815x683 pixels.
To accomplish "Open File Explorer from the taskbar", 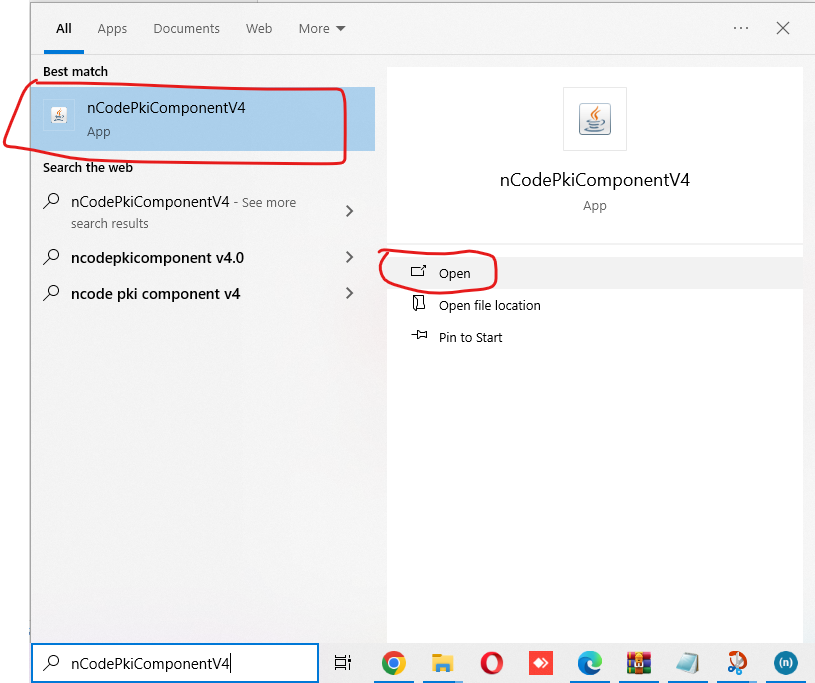I will pyautogui.click(x=442, y=663).
